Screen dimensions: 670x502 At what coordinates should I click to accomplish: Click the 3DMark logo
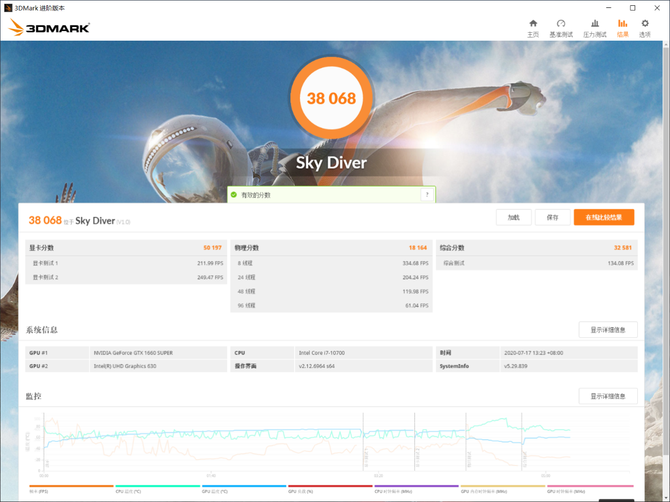pyautogui.click(x=49, y=28)
